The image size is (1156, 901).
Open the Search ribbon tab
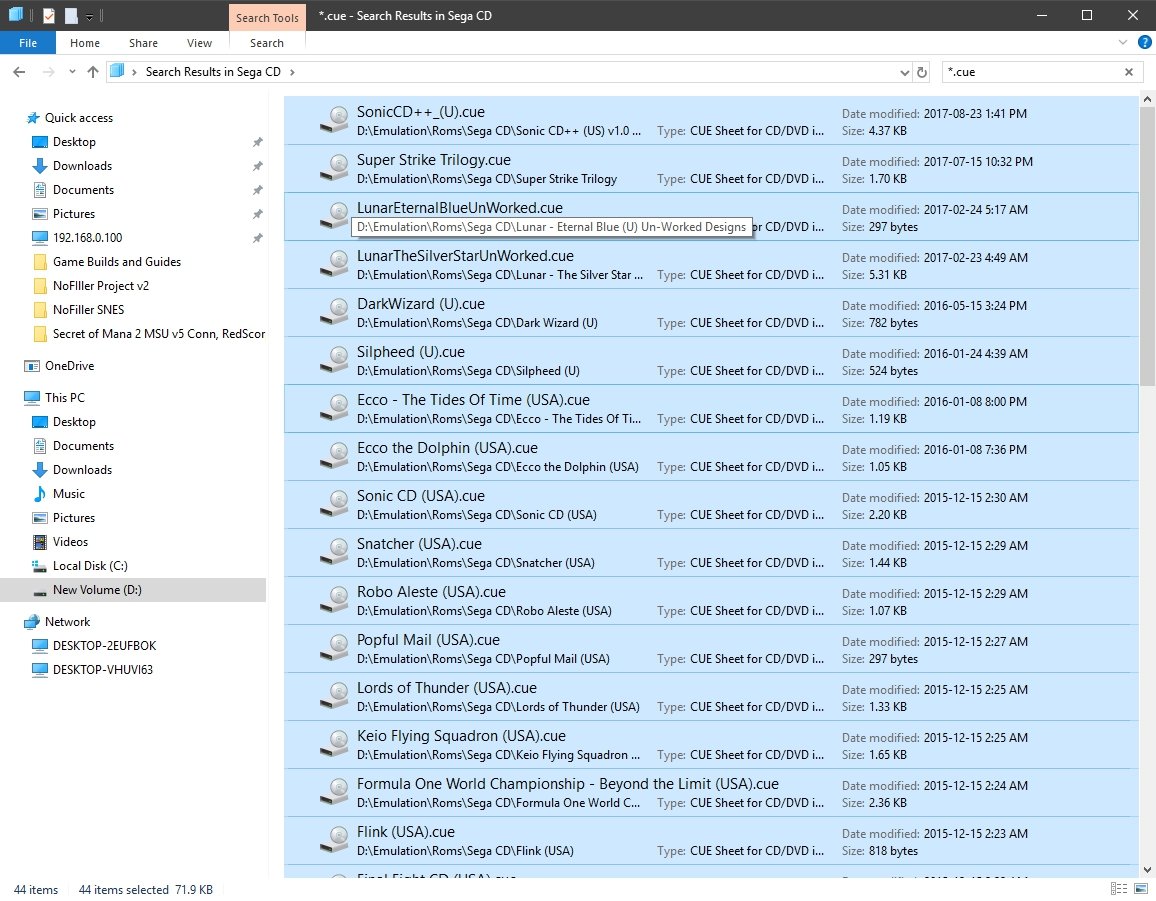point(267,43)
